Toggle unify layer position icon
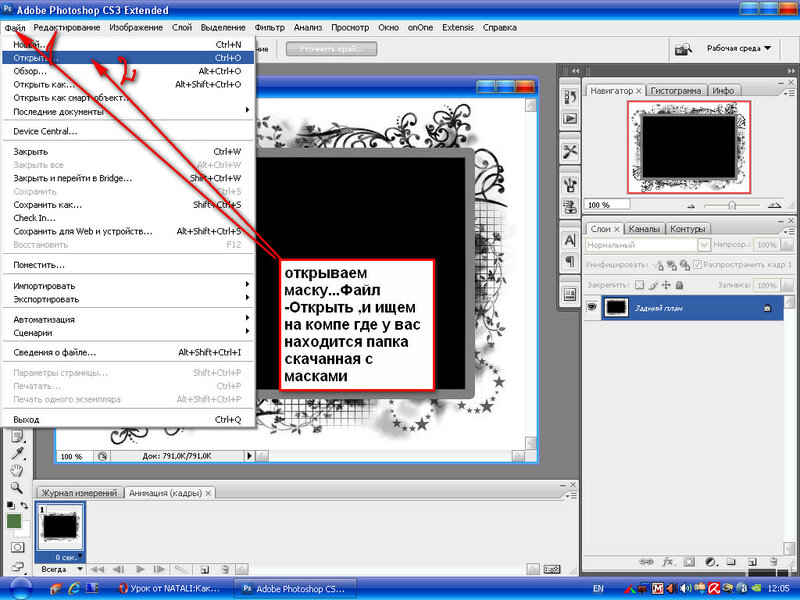800x600 pixels. coord(659,265)
